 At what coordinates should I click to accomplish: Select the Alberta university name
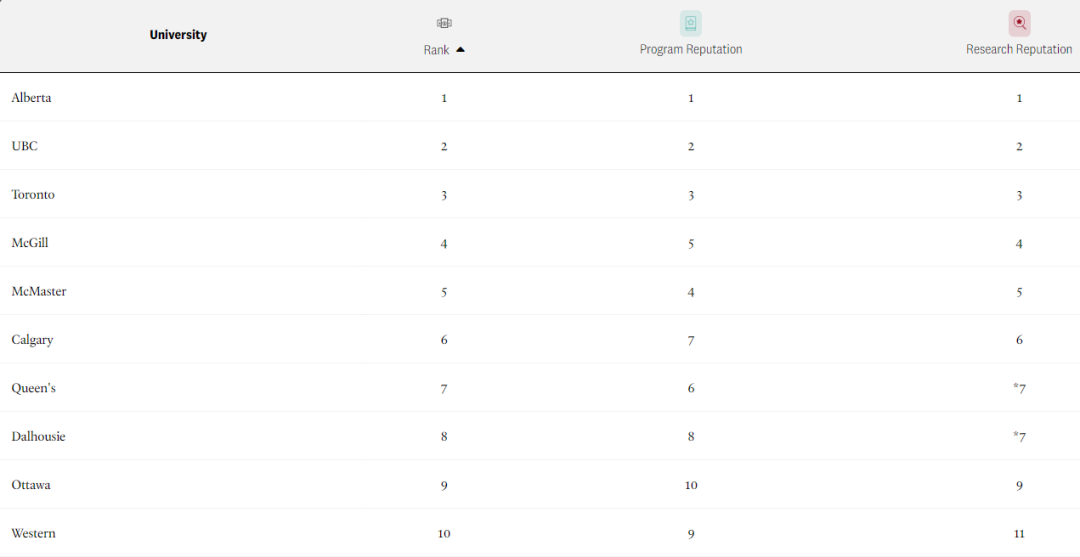(32, 98)
